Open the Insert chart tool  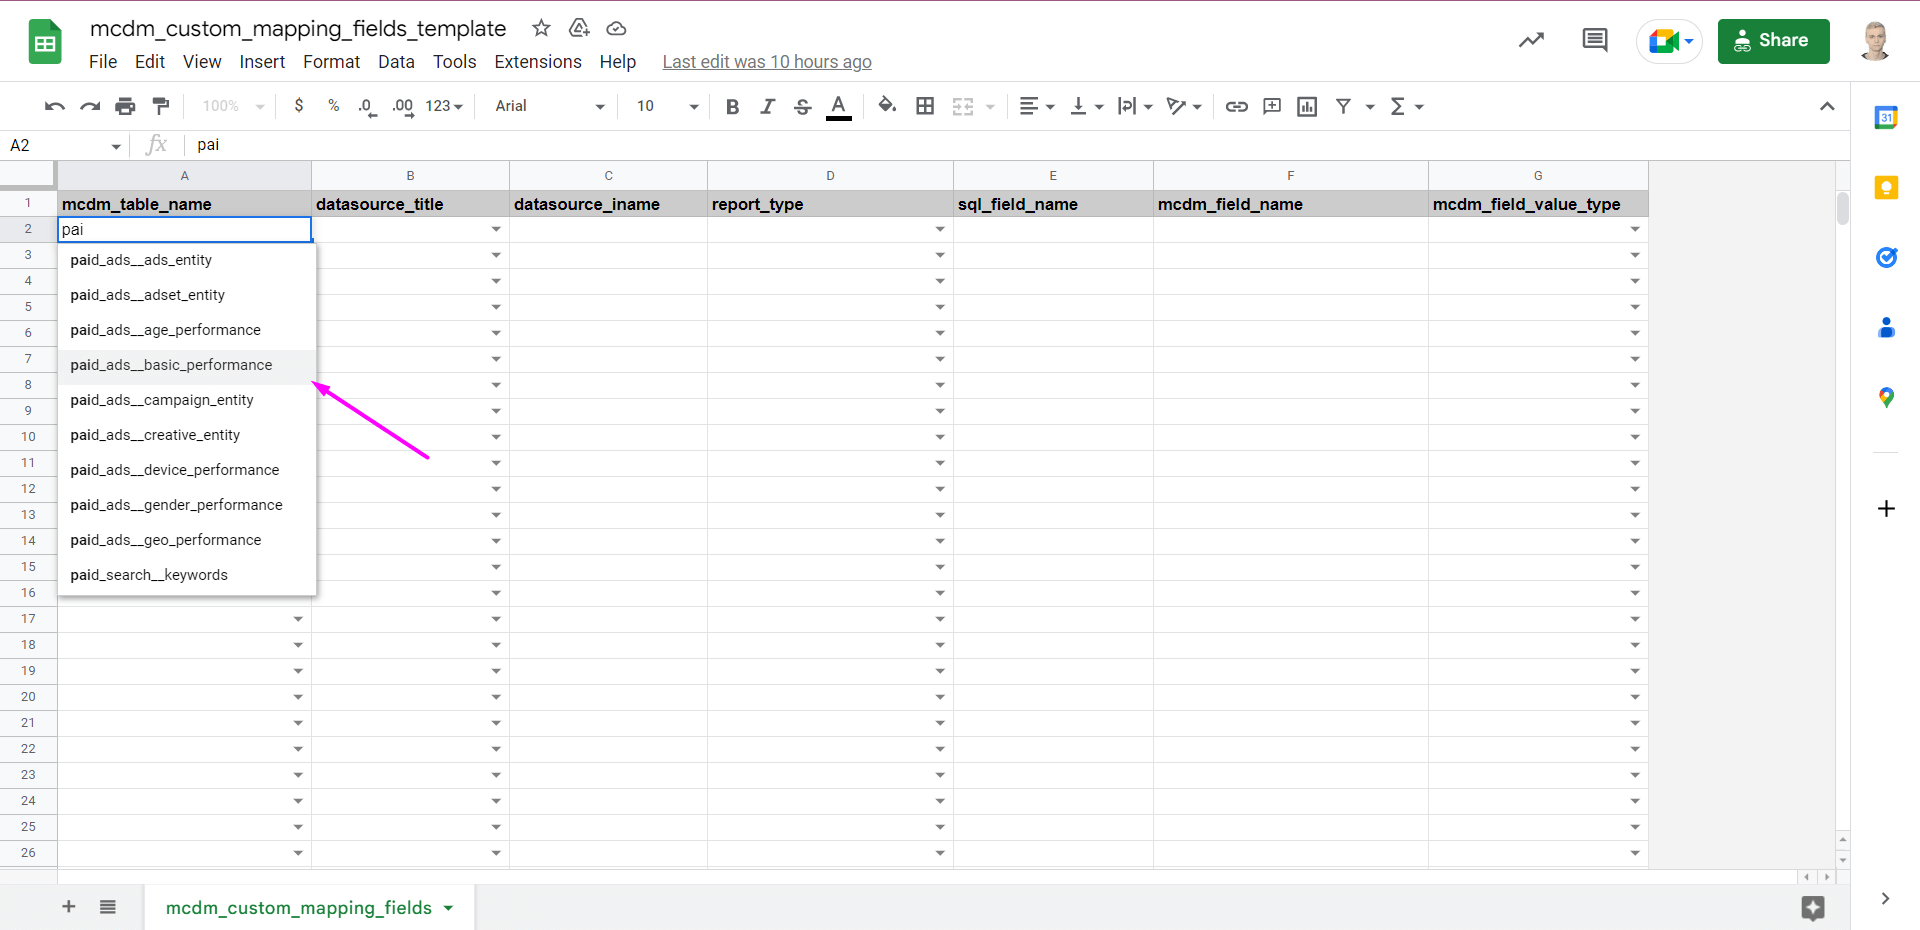(1307, 106)
